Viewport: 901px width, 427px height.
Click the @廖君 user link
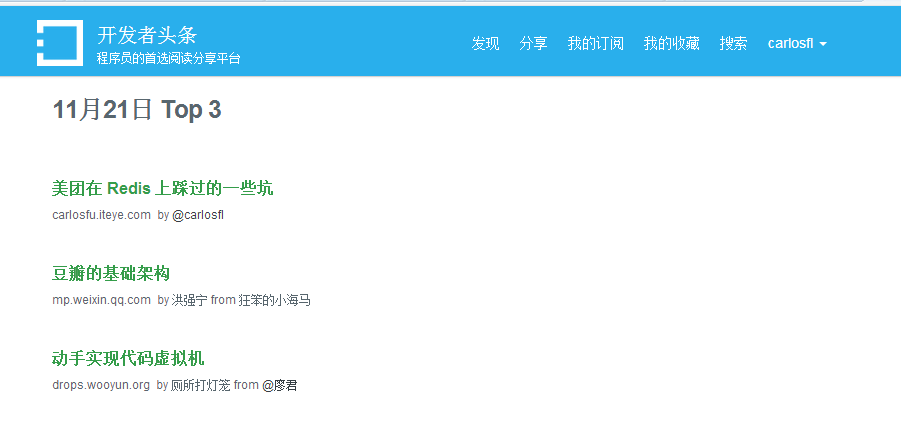click(x=280, y=385)
